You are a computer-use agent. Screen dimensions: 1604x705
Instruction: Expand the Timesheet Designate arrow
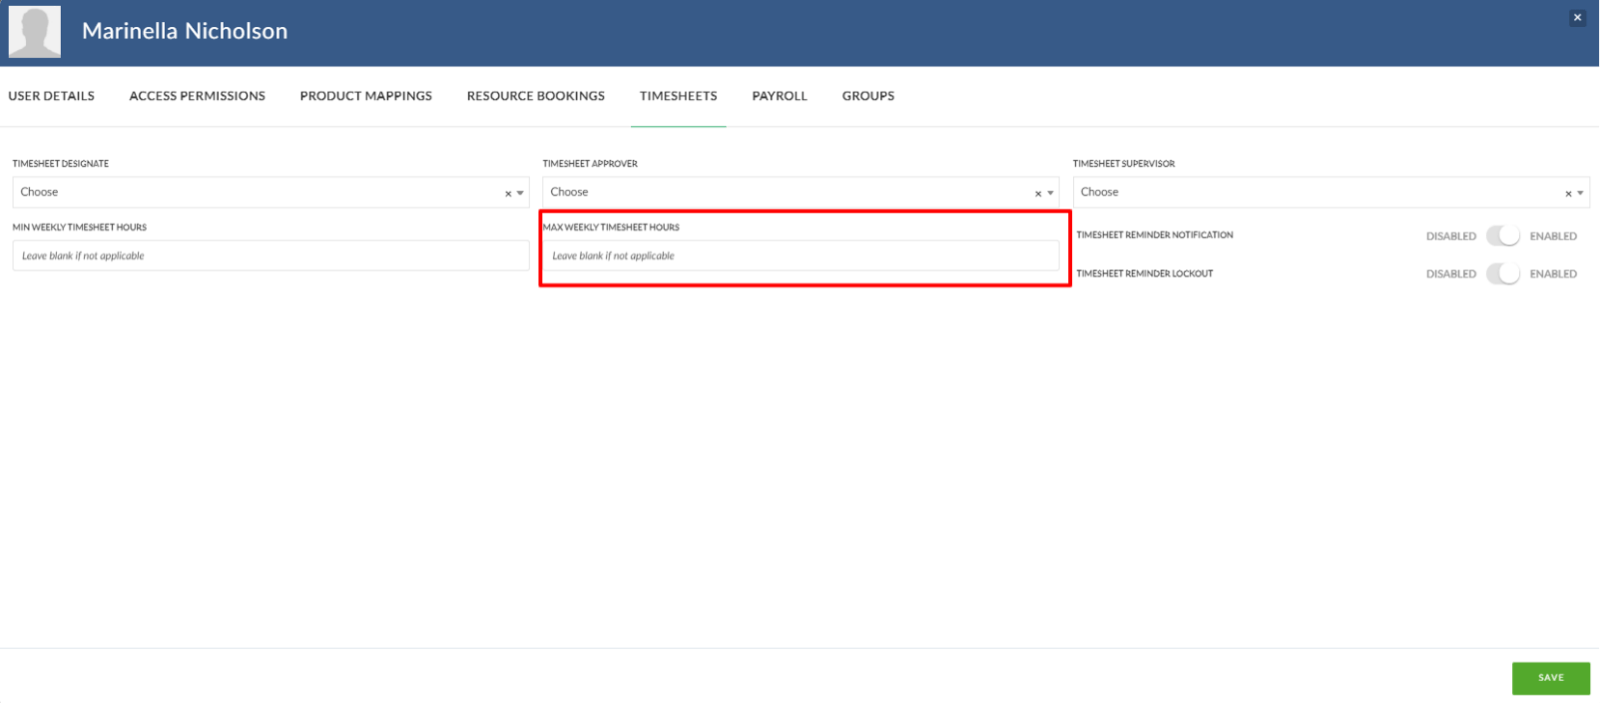(520, 193)
